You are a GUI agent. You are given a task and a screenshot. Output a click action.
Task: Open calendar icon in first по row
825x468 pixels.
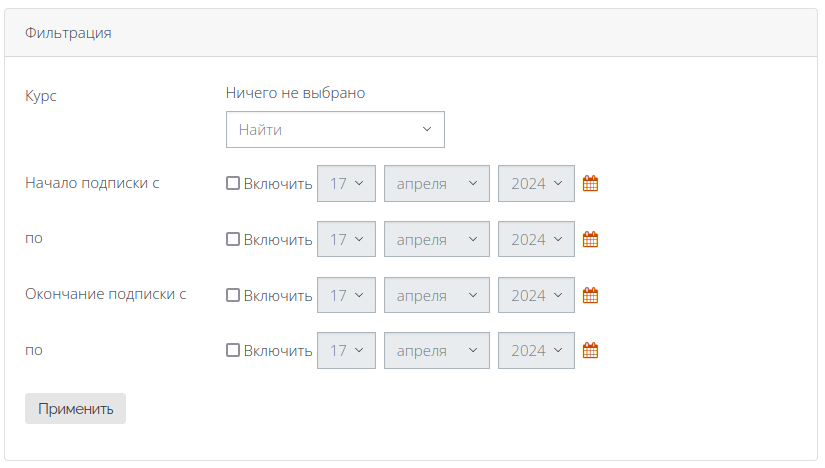coord(590,239)
